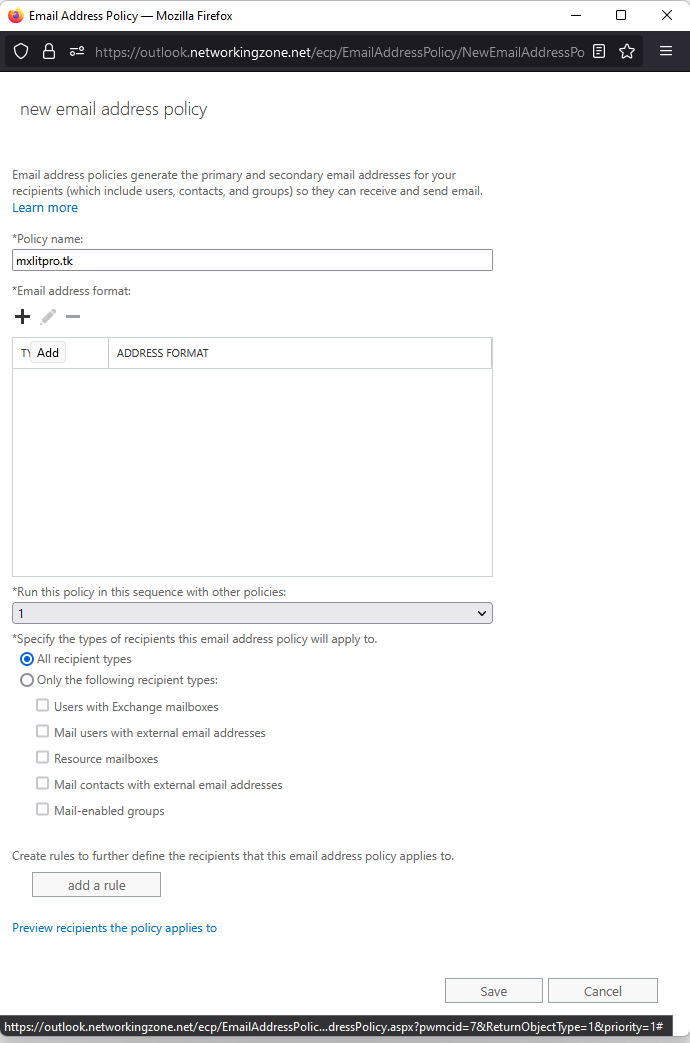Open Firefox hamburger application menu
The width and height of the screenshot is (690, 1043).
coord(666,51)
